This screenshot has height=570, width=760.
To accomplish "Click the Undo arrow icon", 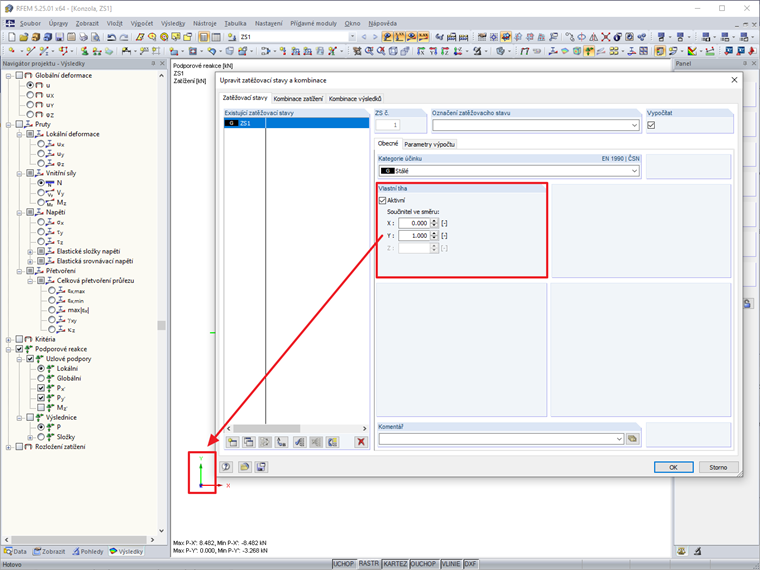I will click(x=111, y=37).
